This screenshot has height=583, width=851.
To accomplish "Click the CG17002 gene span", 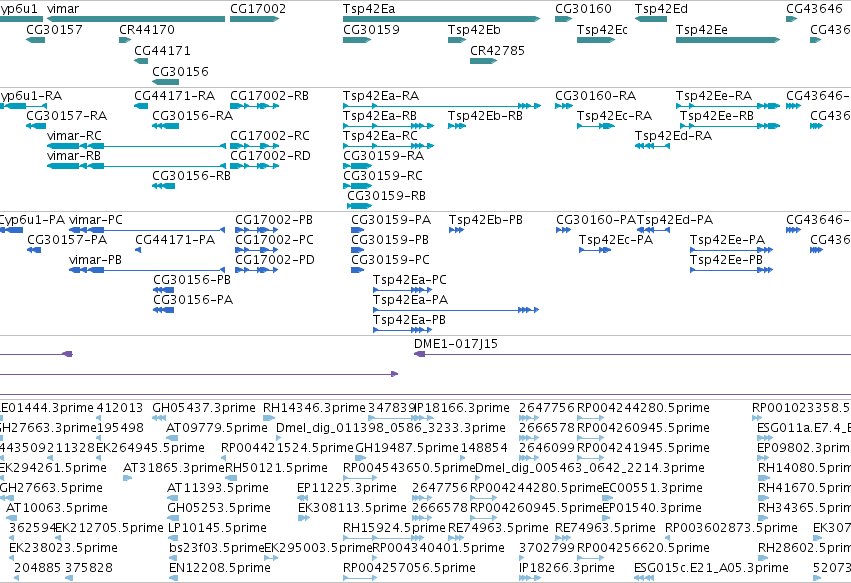I will tap(255, 19).
